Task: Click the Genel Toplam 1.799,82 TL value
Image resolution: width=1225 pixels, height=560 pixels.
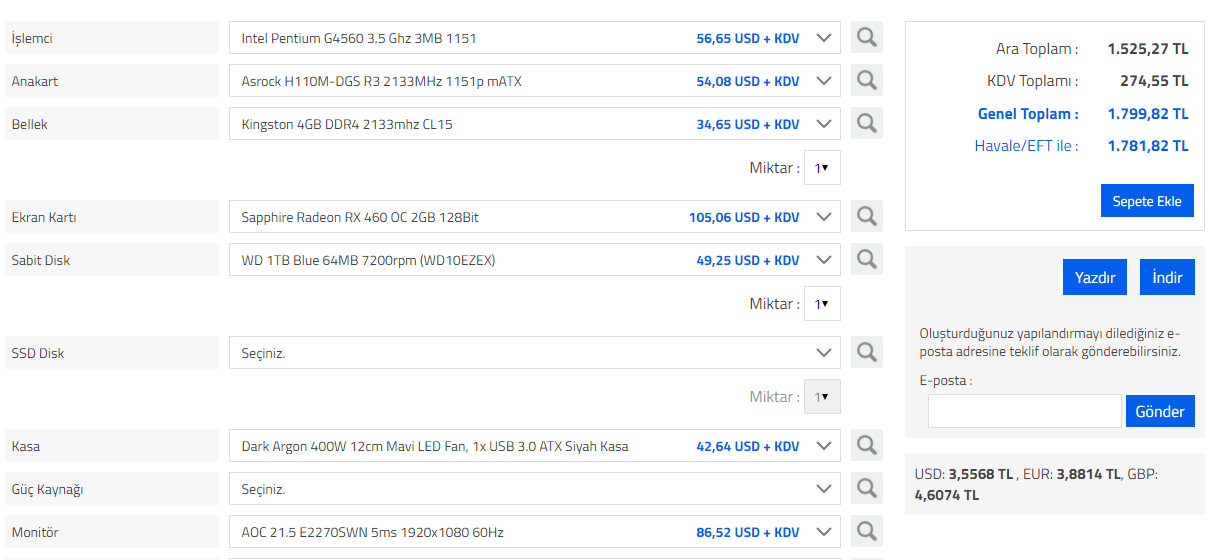Action: click(1148, 114)
